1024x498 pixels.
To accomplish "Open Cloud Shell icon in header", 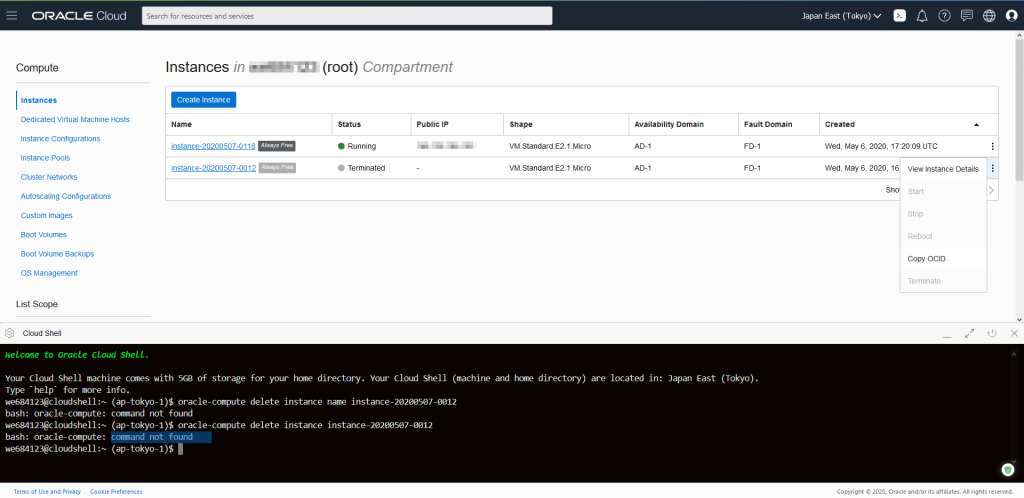I will click(899, 16).
